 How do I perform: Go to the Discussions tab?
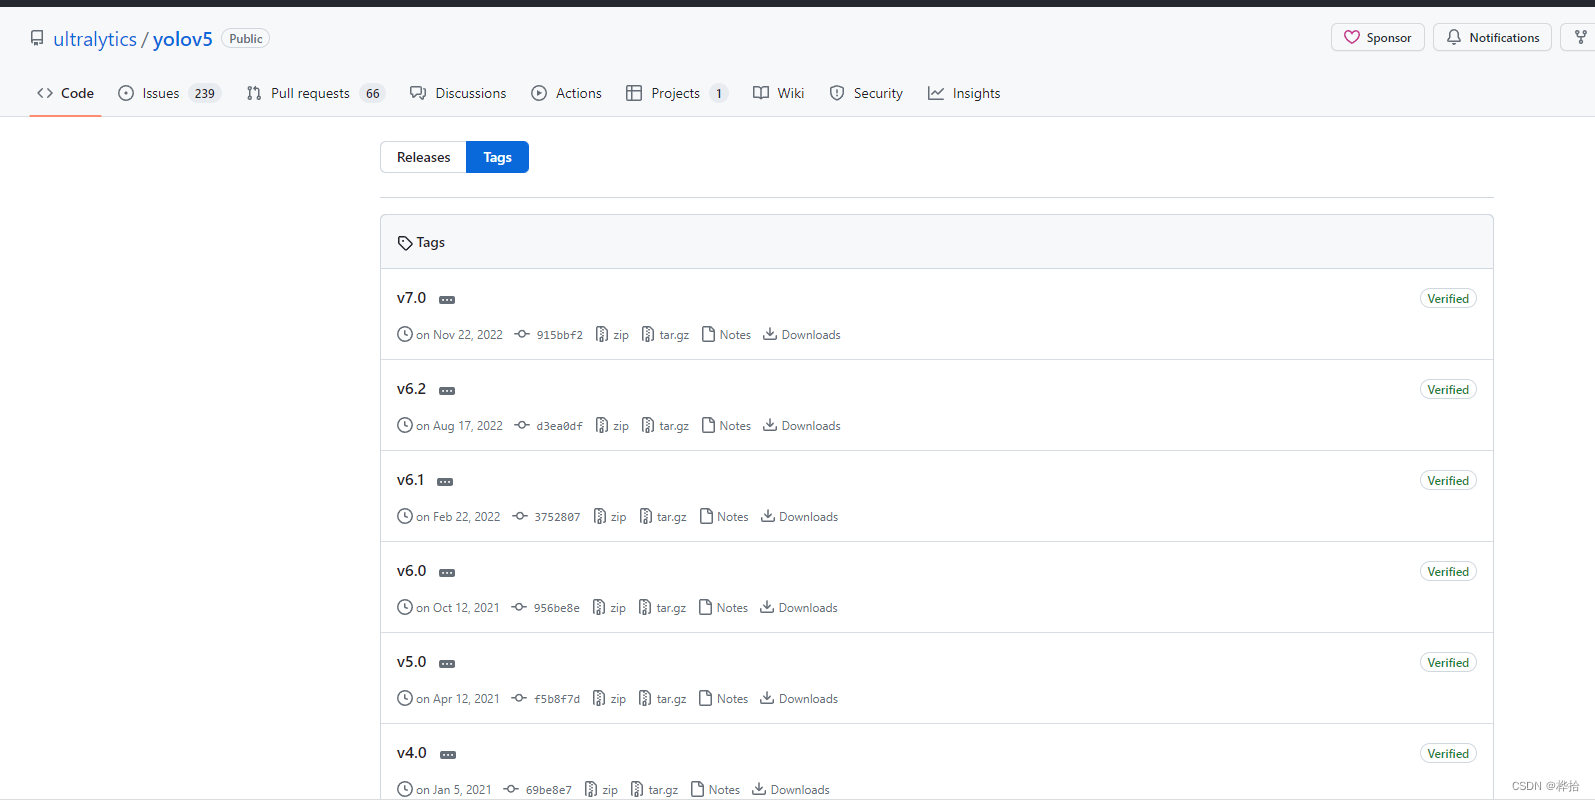[458, 93]
